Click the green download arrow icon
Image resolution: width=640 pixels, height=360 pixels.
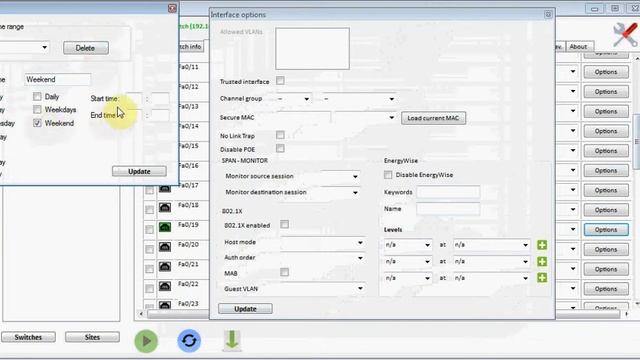[232, 340]
